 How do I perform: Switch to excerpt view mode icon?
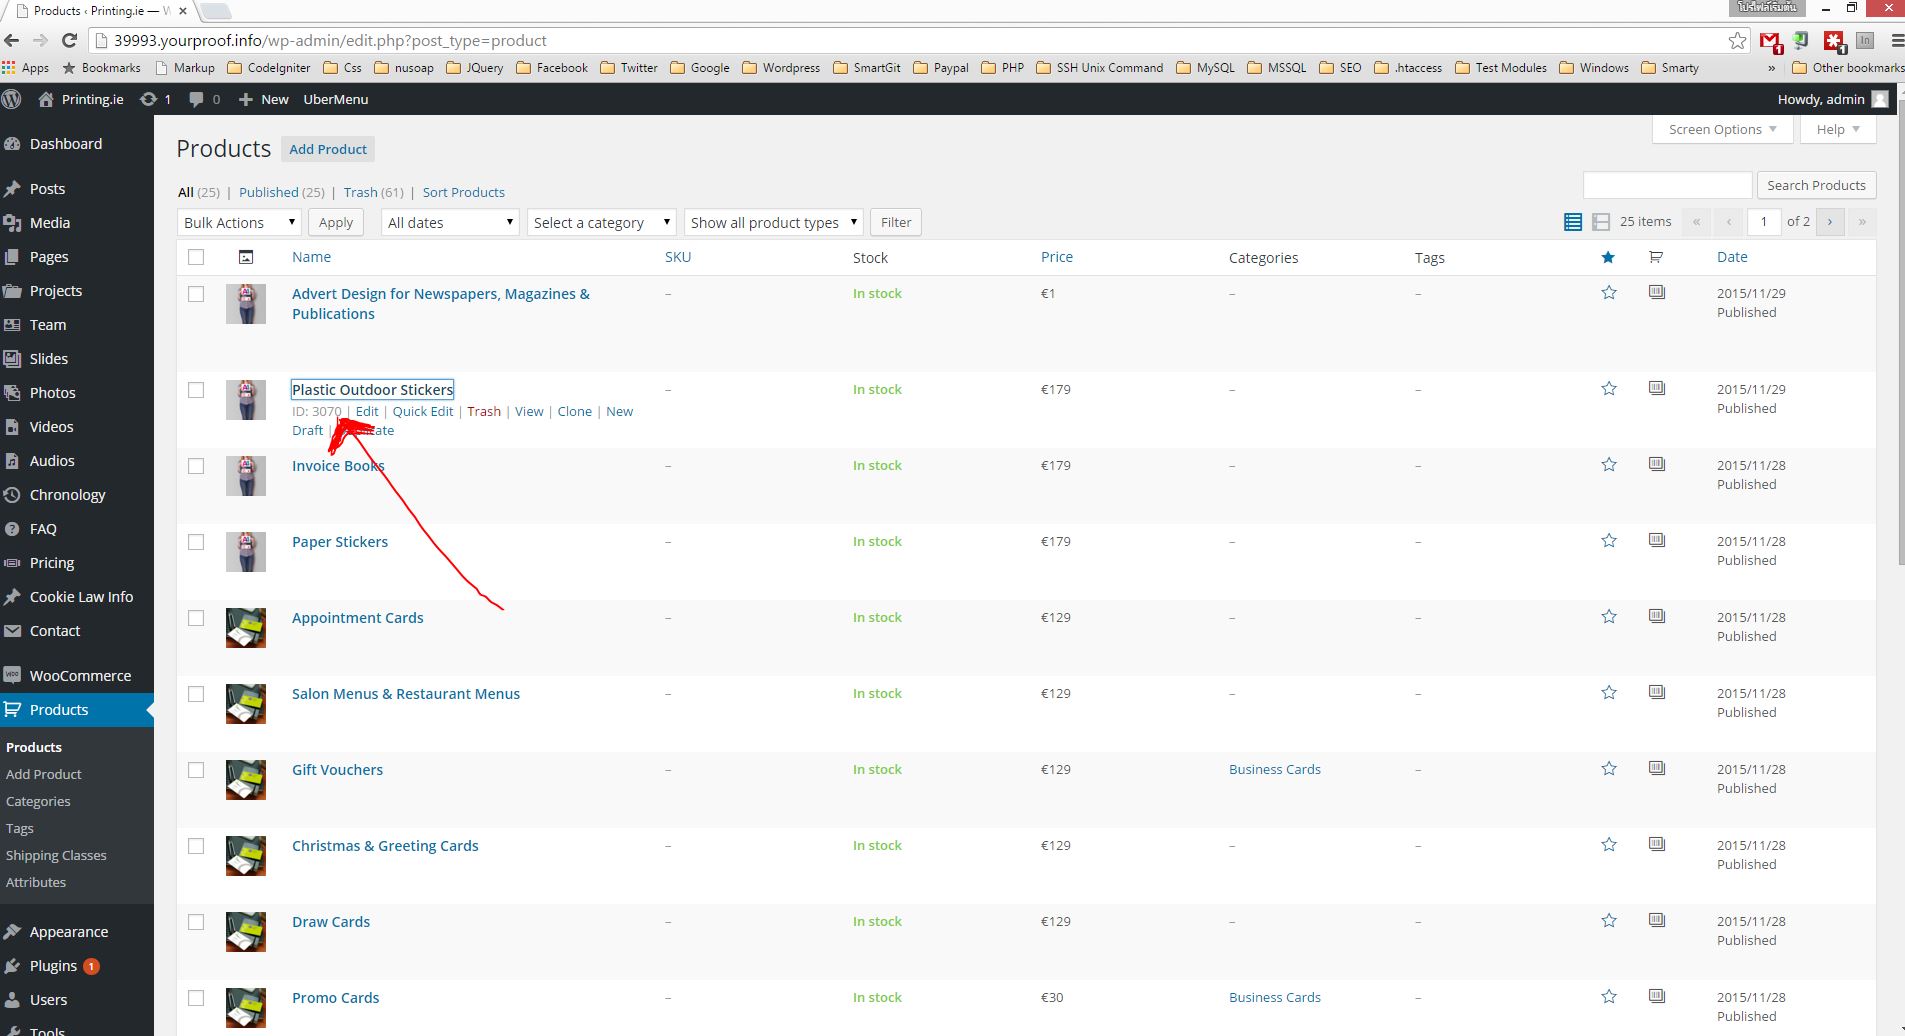[x=1601, y=222]
